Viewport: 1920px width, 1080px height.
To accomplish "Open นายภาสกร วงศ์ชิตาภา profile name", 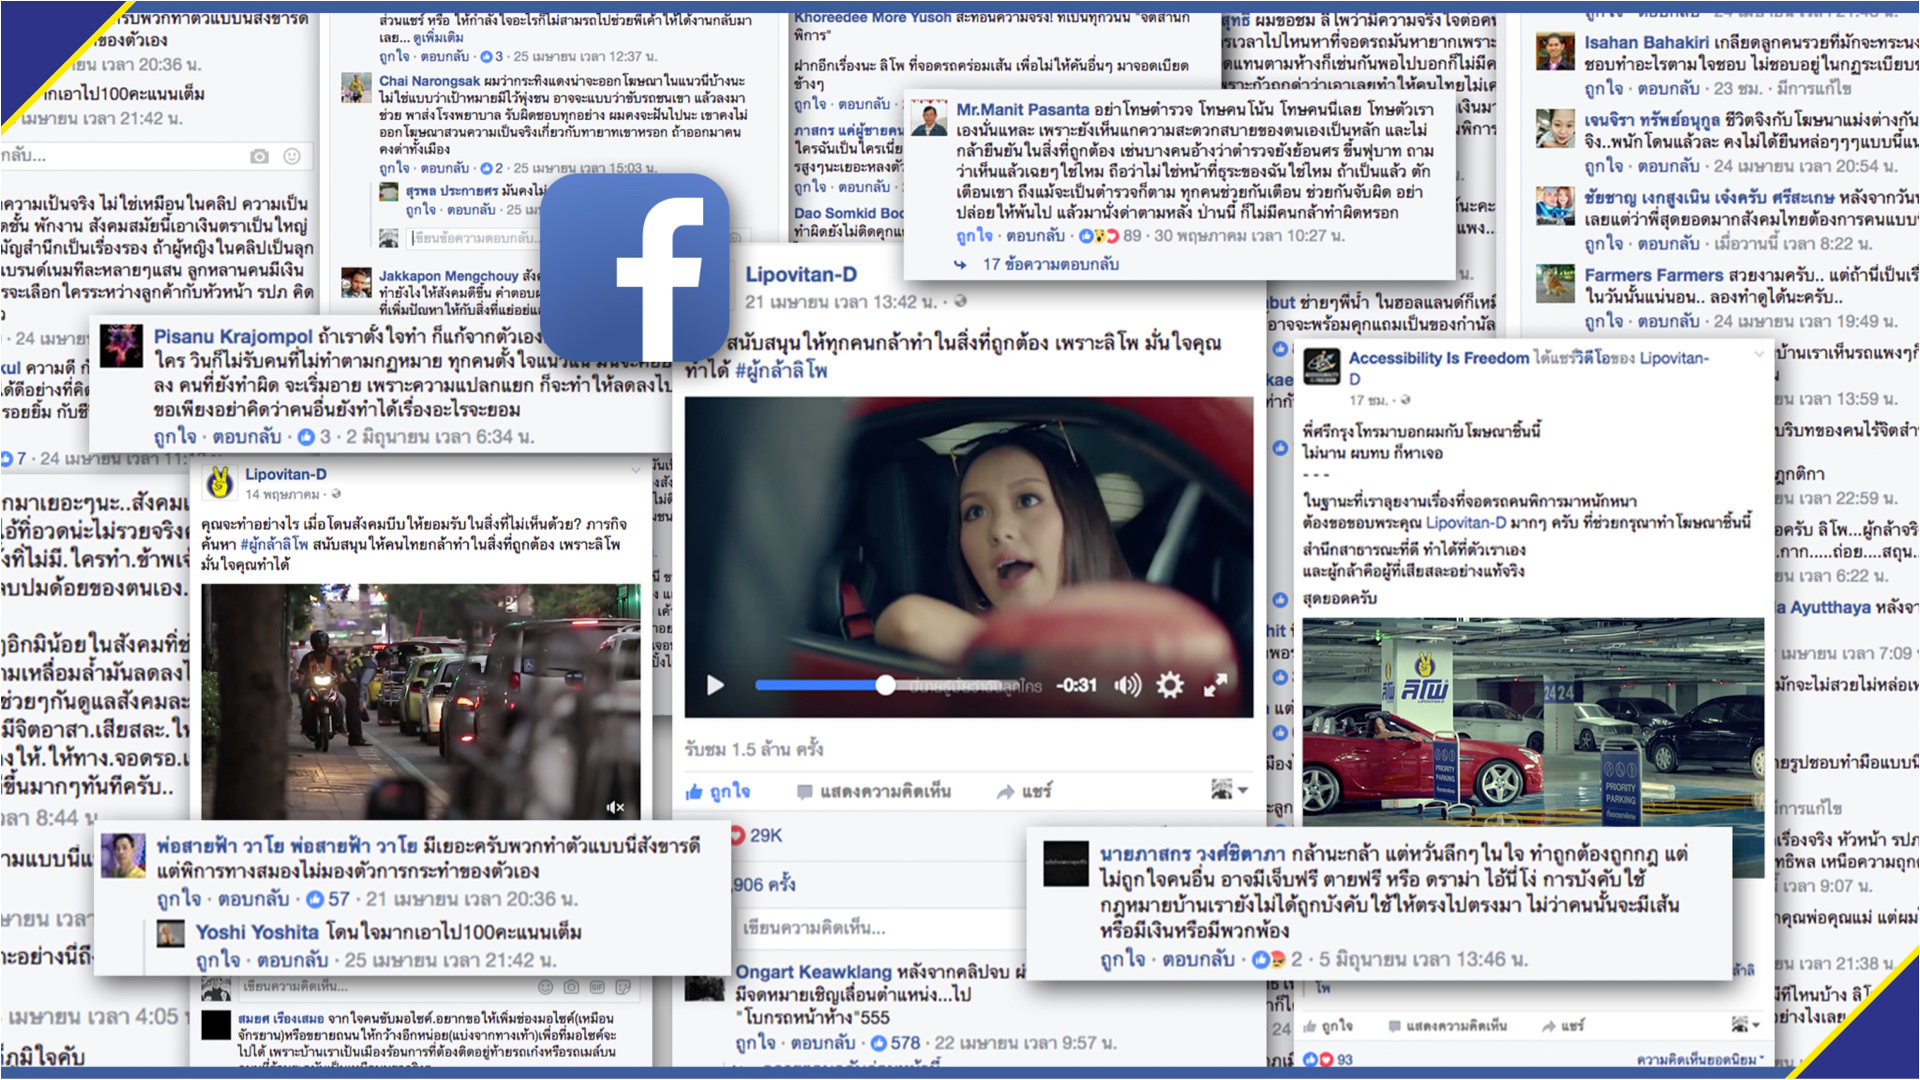I will pos(1192,854).
